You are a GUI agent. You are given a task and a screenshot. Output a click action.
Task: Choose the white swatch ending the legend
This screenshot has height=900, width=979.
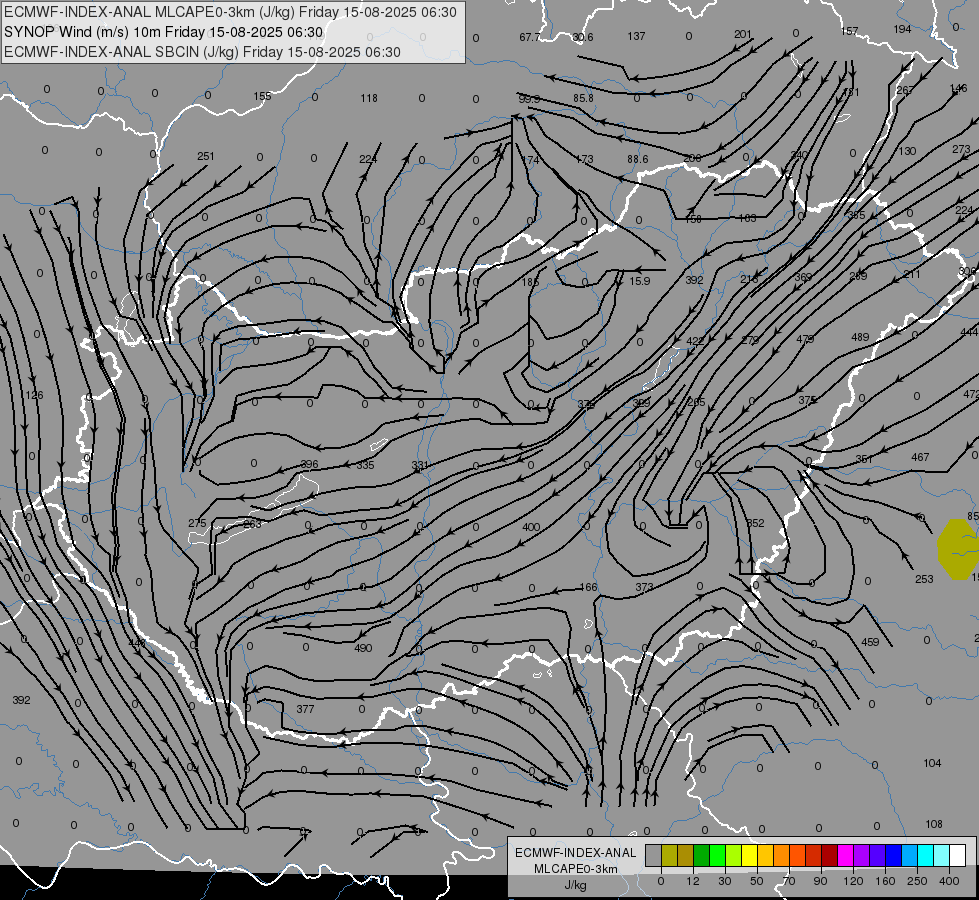(x=957, y=856)
